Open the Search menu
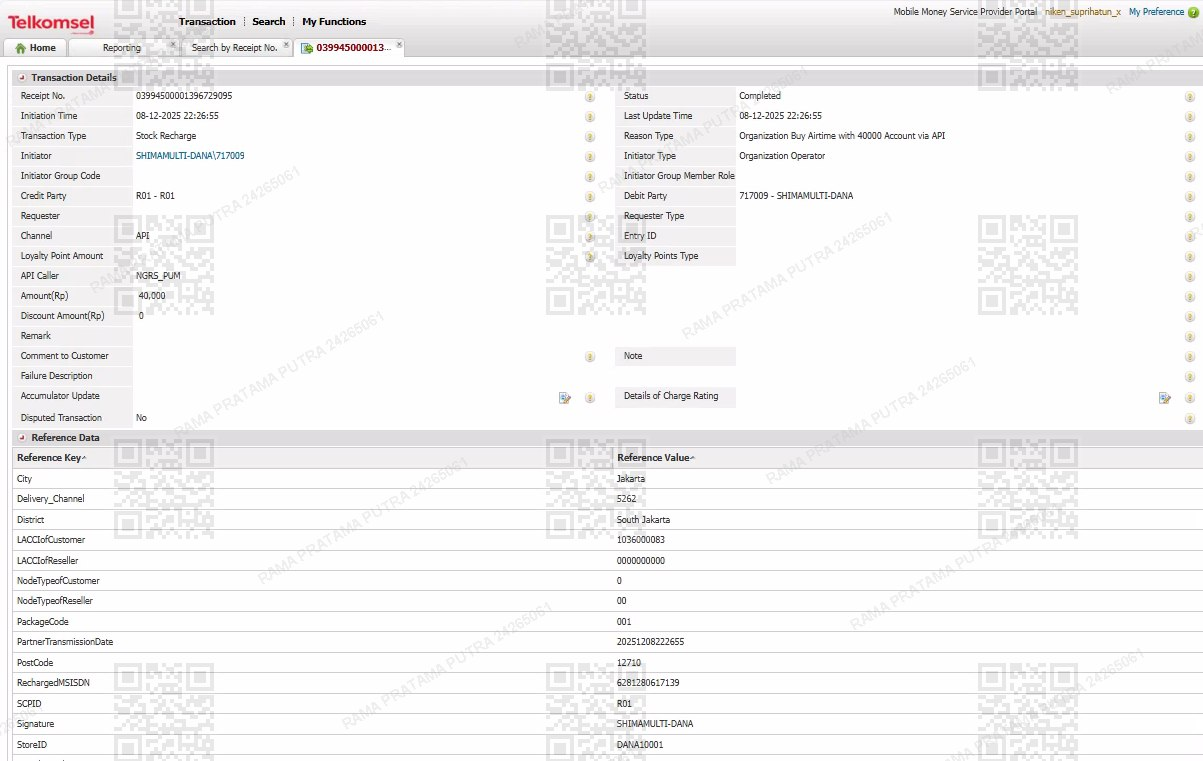The width and height of the screenshot is (1203, 761). 269,21
